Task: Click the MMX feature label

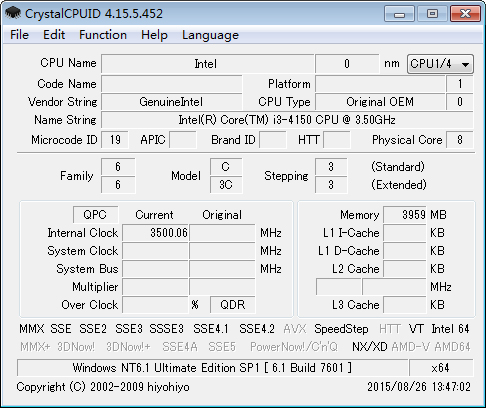Action: (32, 329)
